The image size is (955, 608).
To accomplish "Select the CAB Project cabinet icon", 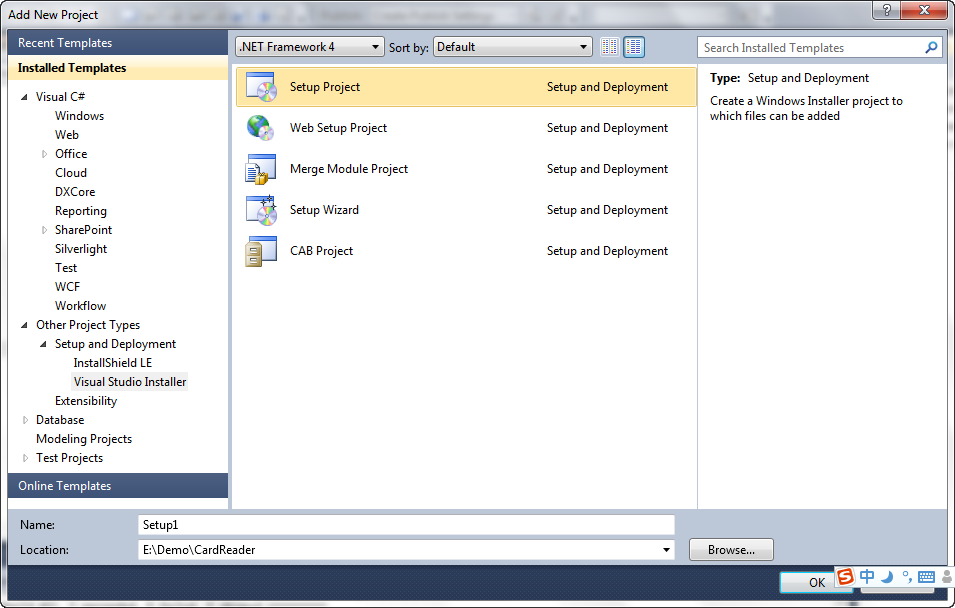I will pos(255,251).
